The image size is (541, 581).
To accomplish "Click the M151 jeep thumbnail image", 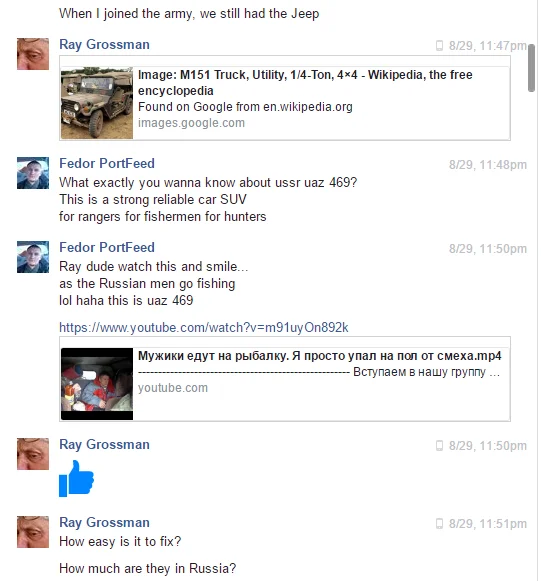I will coord(97,103).
